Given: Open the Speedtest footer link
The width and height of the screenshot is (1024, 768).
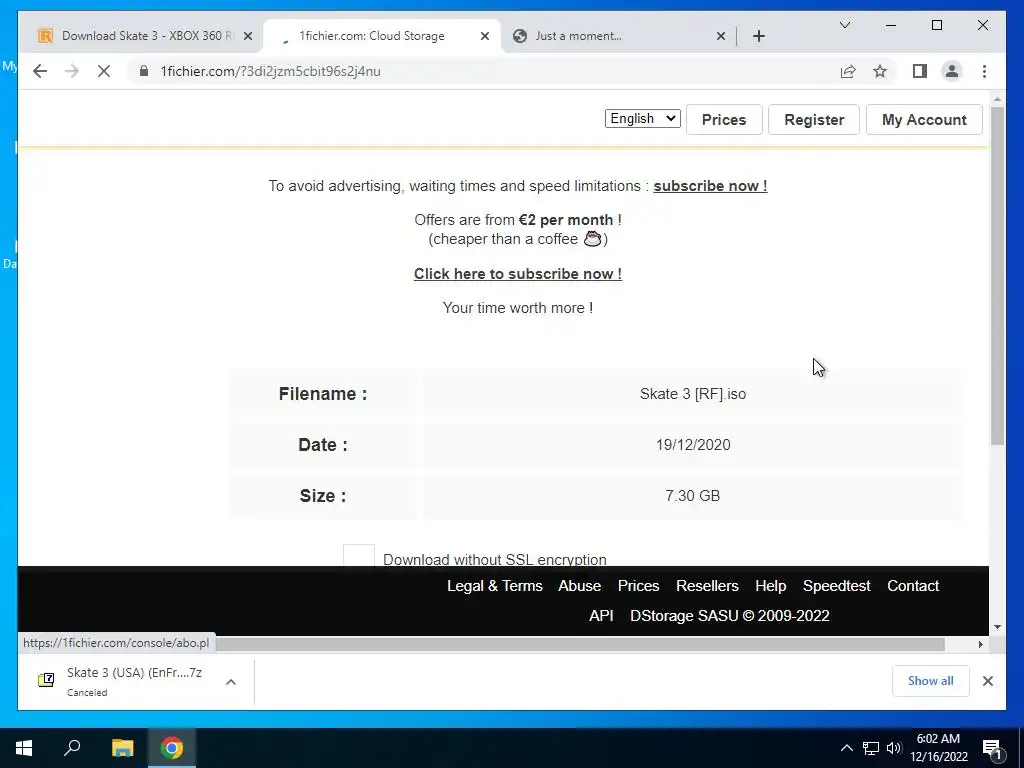Looking at the screenshot, I should 837,586.
